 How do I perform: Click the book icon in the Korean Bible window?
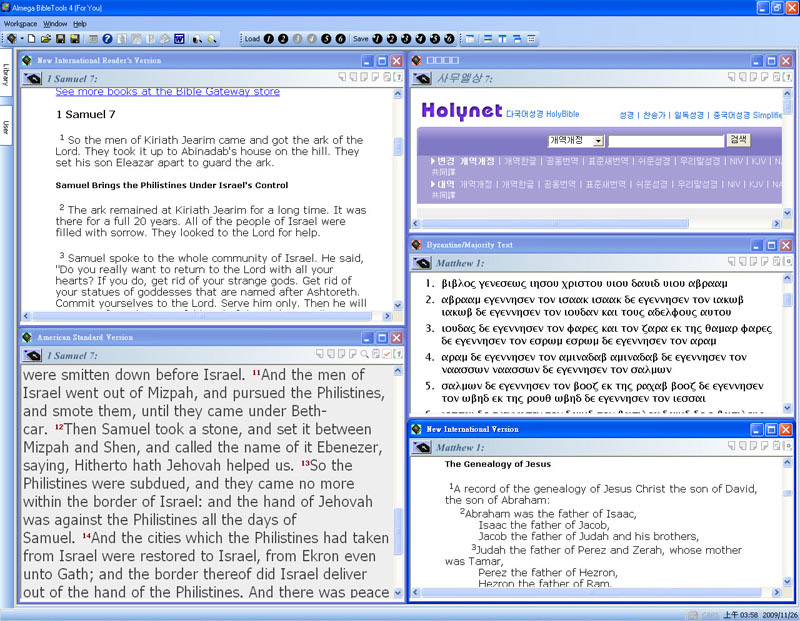(422, 79)
